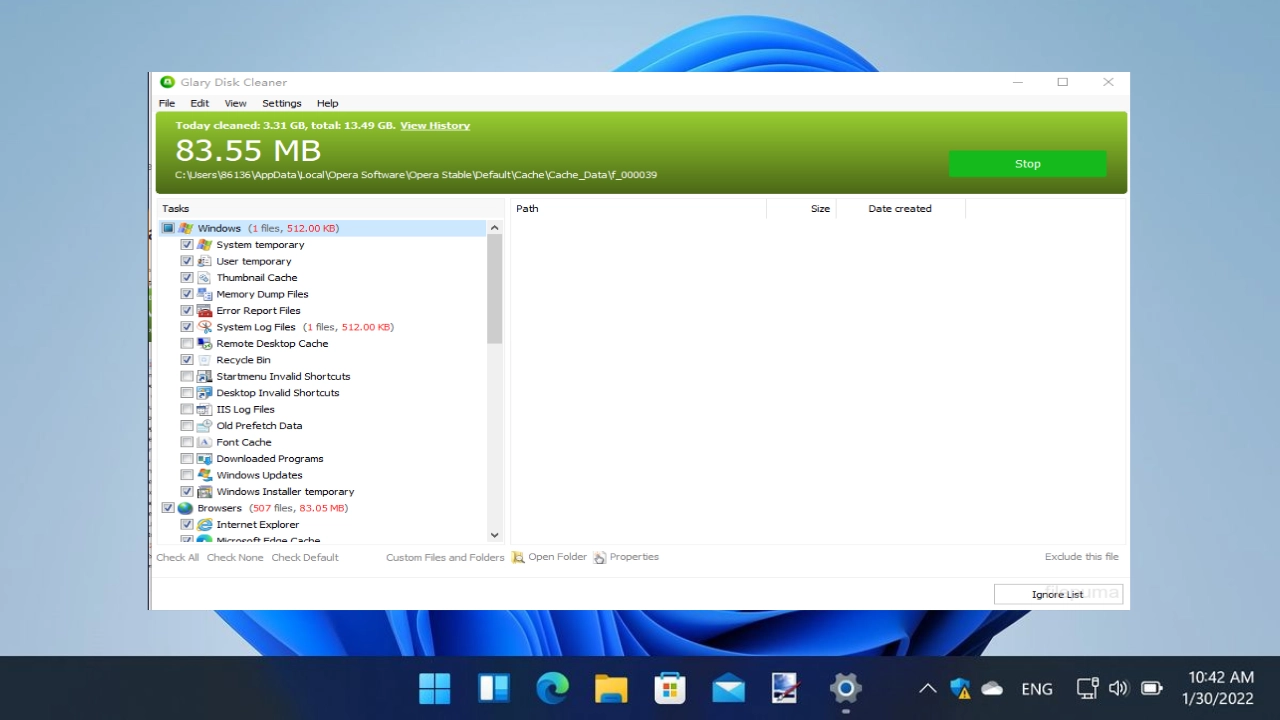Click the IIS Log Files icon
The height and width of the screenshot is (720, 1280).
click(x=205, y=410)
